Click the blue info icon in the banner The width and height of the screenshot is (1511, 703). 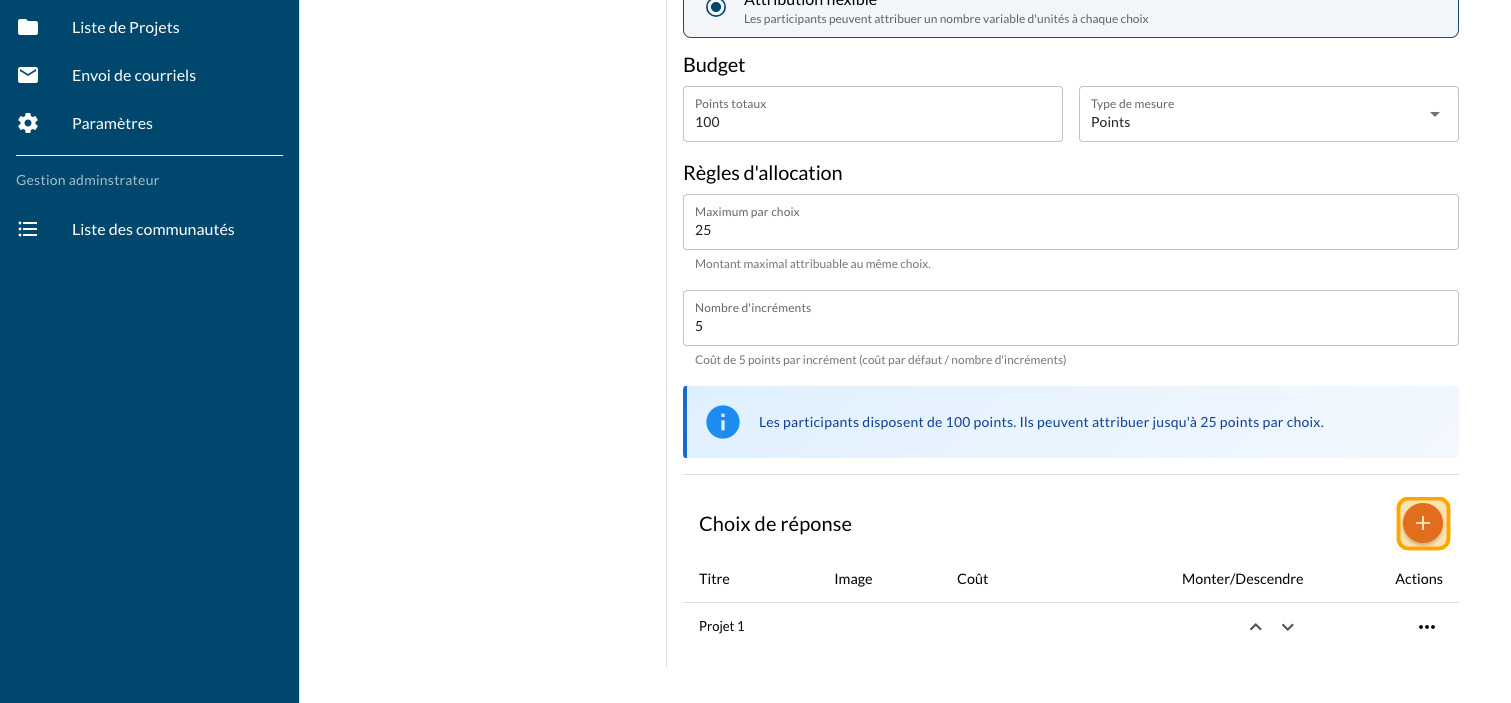click(722, 422)
